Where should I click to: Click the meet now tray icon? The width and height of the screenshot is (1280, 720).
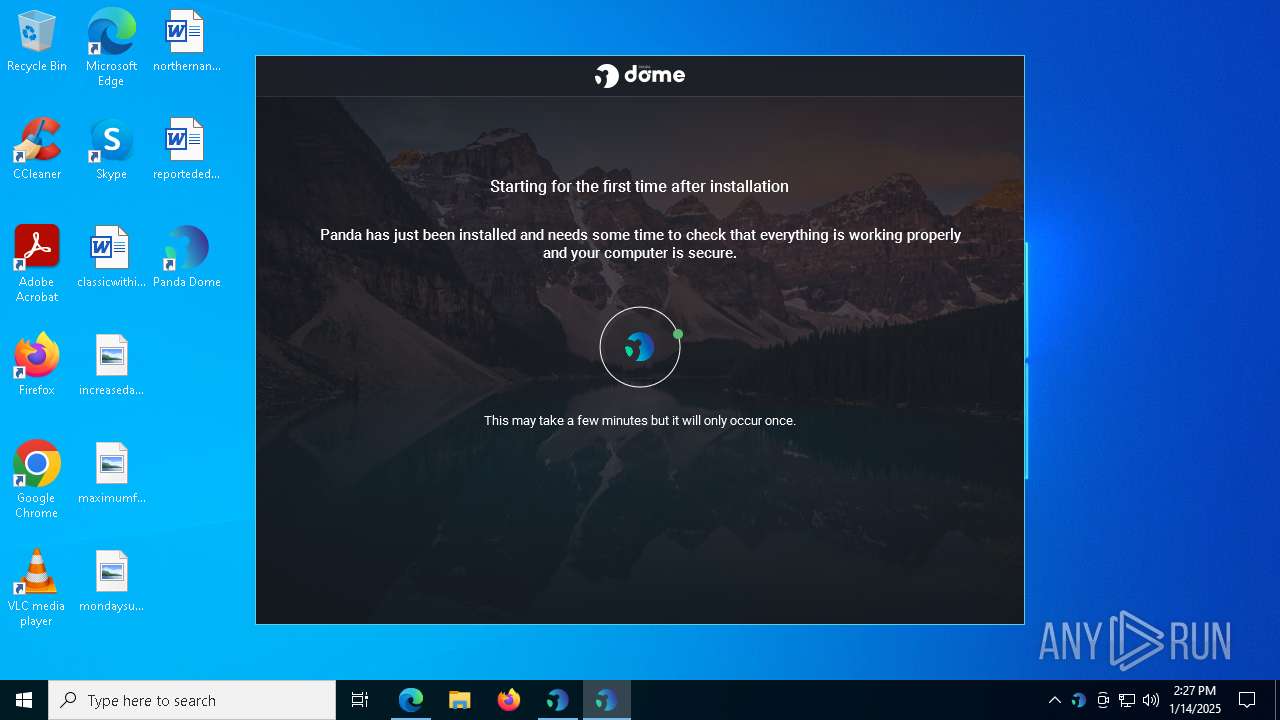coord(1103,700)
